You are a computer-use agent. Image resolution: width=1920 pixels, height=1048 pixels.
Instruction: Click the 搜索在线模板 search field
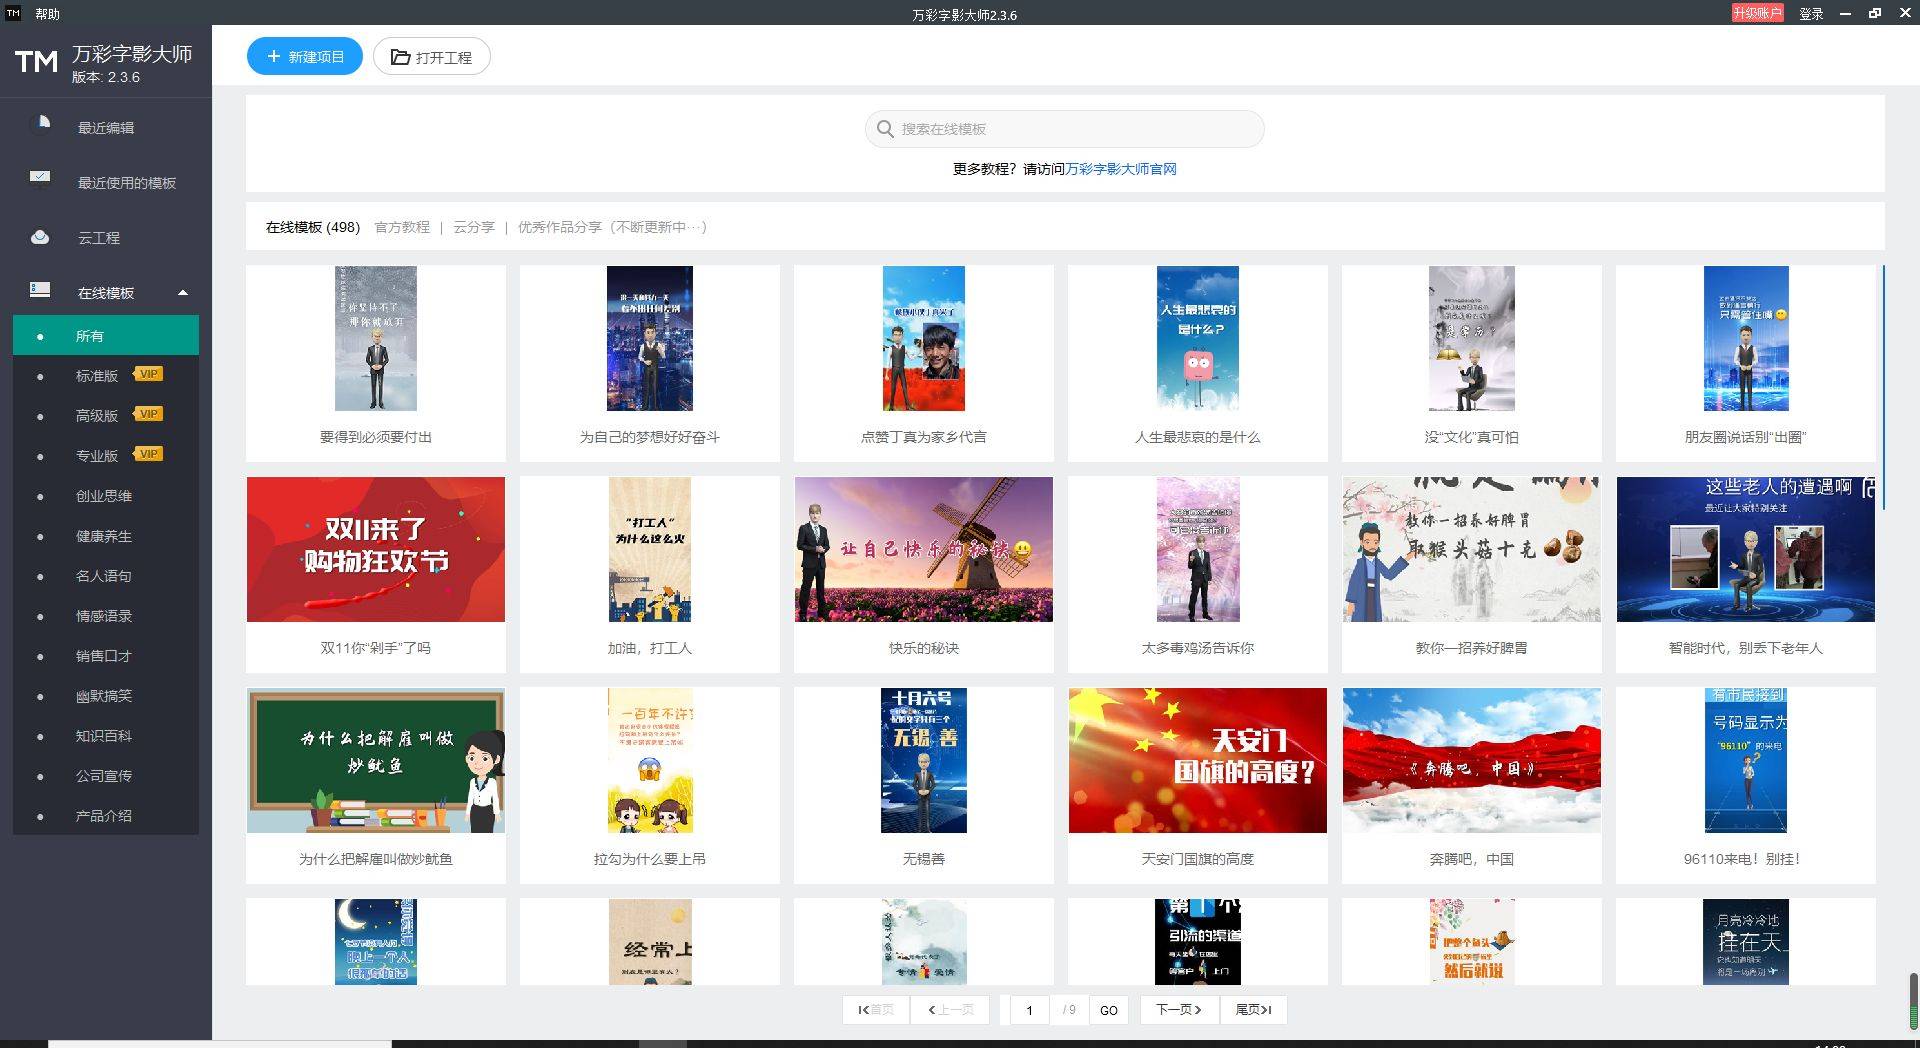pyautogui.click(x=1064, y=129)
